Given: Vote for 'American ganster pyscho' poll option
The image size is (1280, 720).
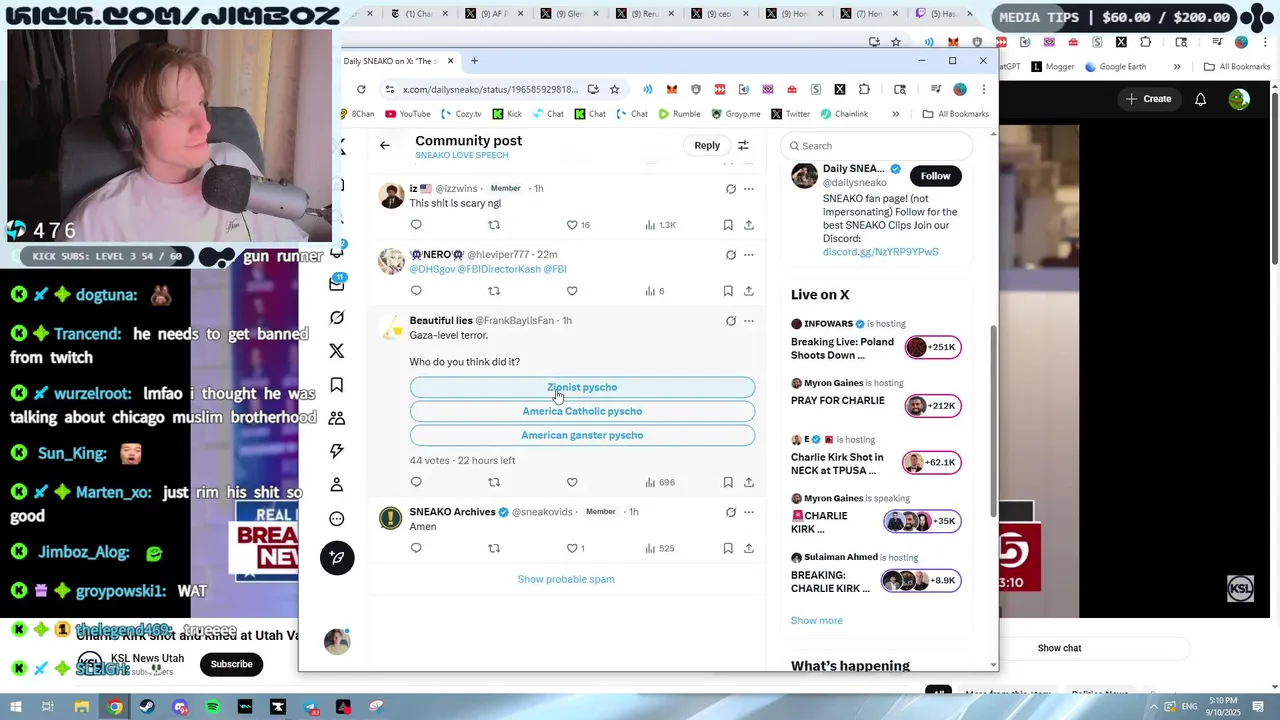Looking at the screenshot, I should pos(582,435).
